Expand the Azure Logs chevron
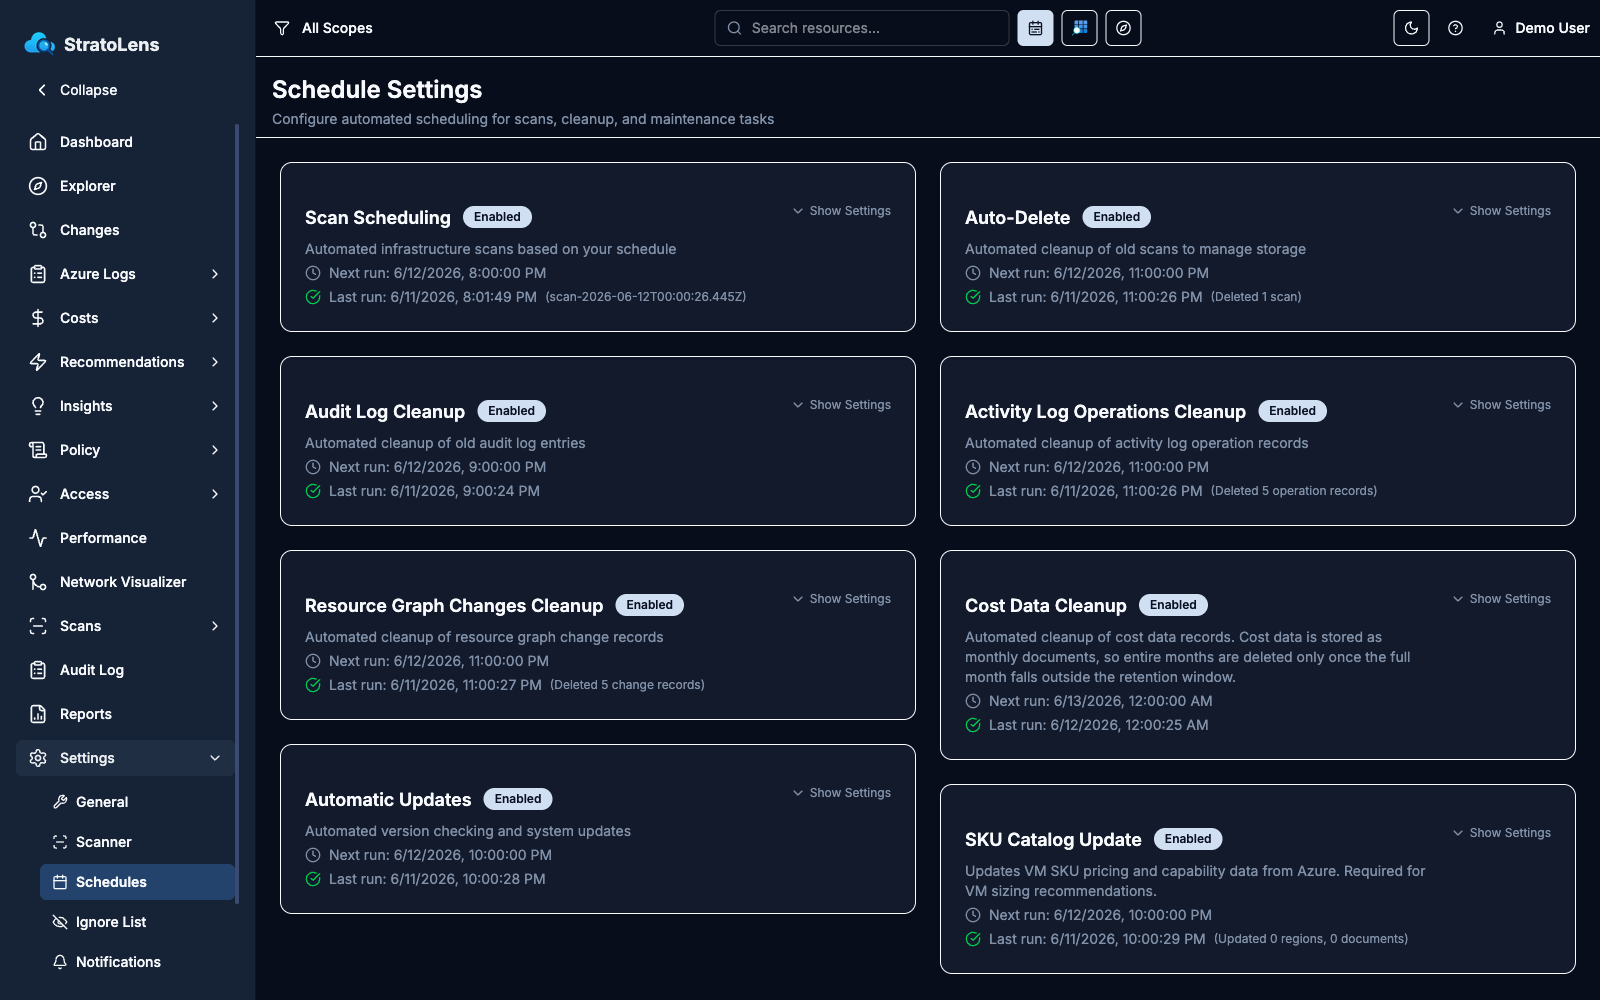This screenshot has height=1000, width=1600. (x=215, y=274)
